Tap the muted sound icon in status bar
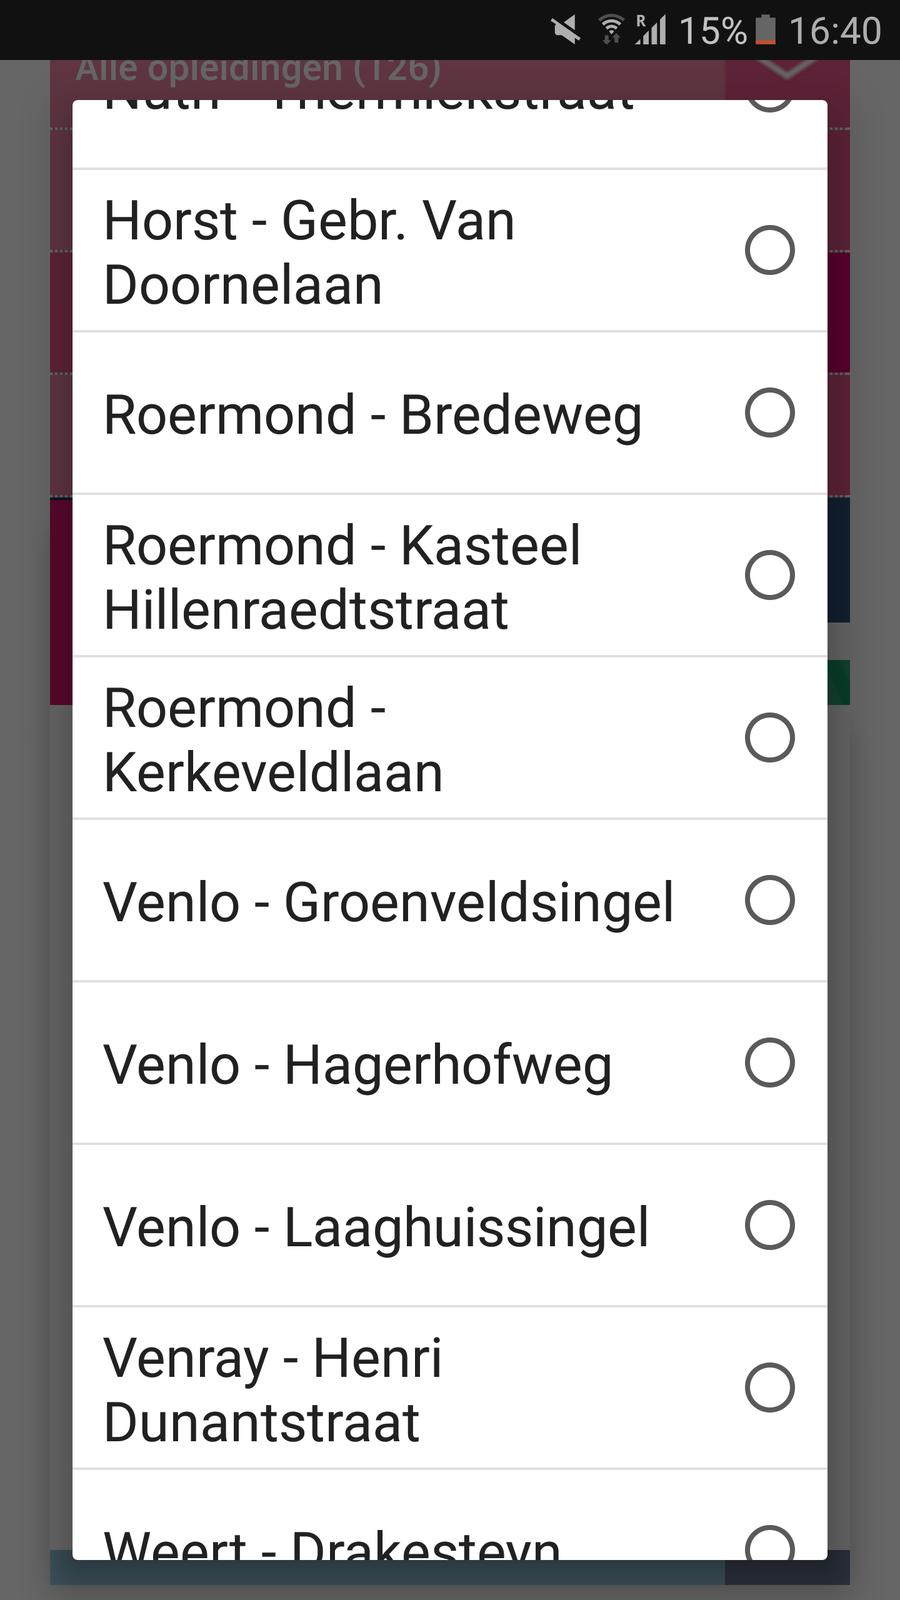 (x=566, y=30)
